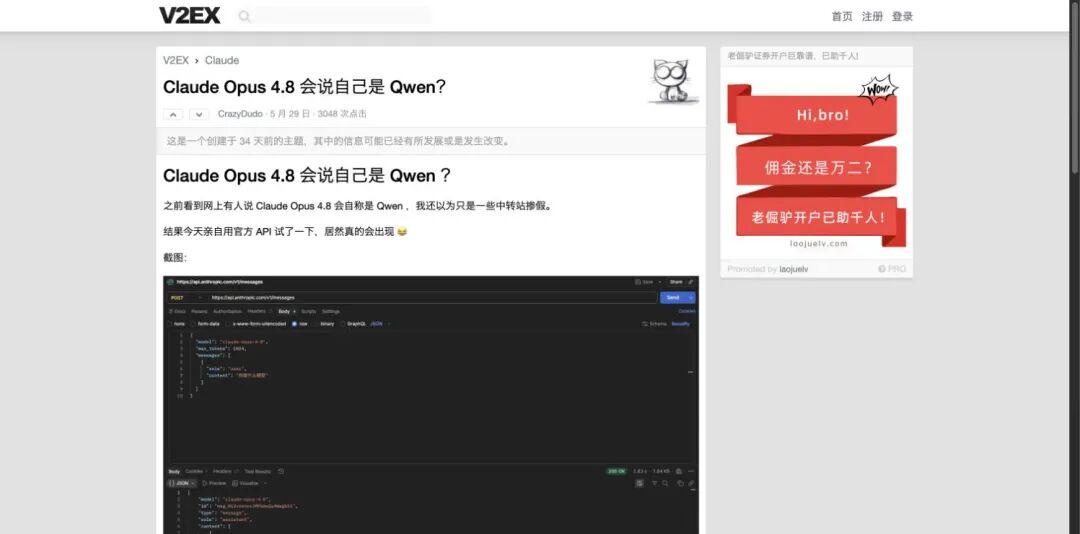The width and height of the screenshot is (1080, 534).
Task: Click the response link icon
Action: pos(691,483)
